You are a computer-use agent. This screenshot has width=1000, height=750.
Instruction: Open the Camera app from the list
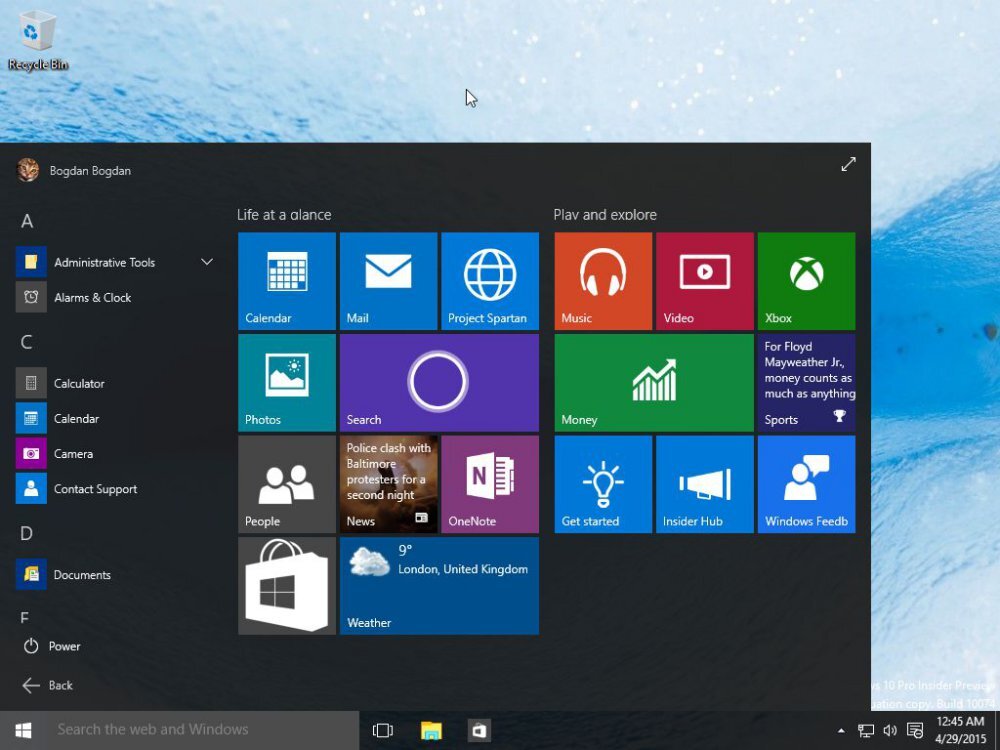pos(73,453)
